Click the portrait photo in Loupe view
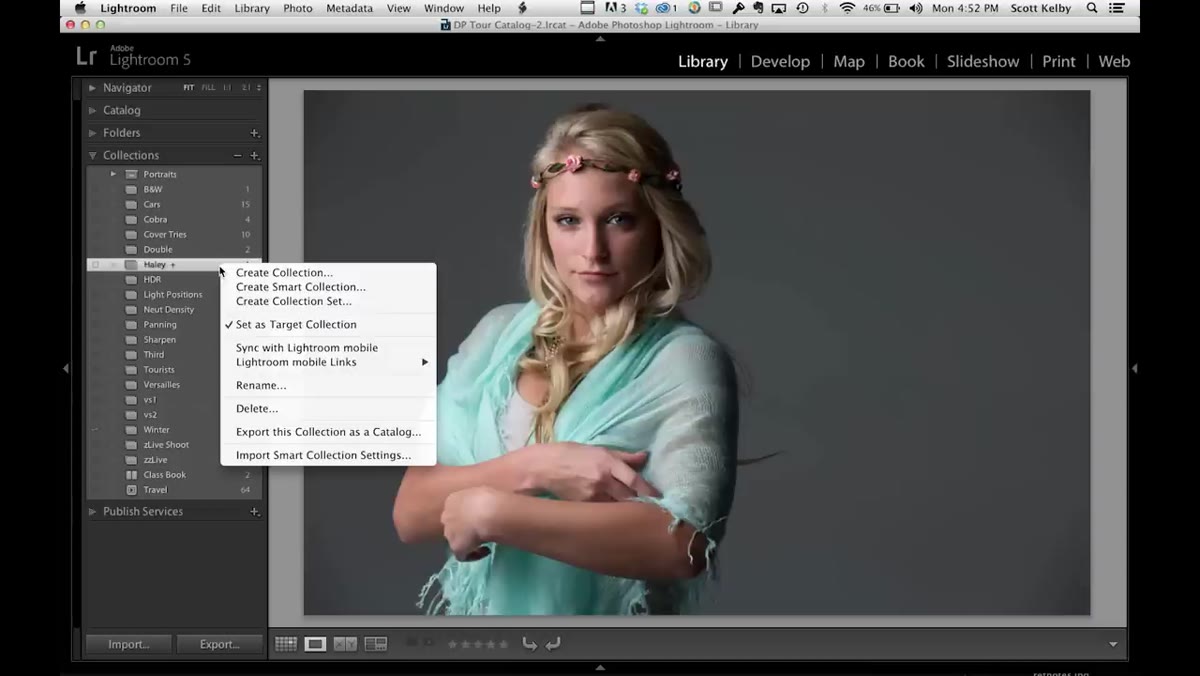The width and height of the screenshot is (1200, 676). pyautogui.click(x=697, y=352)
